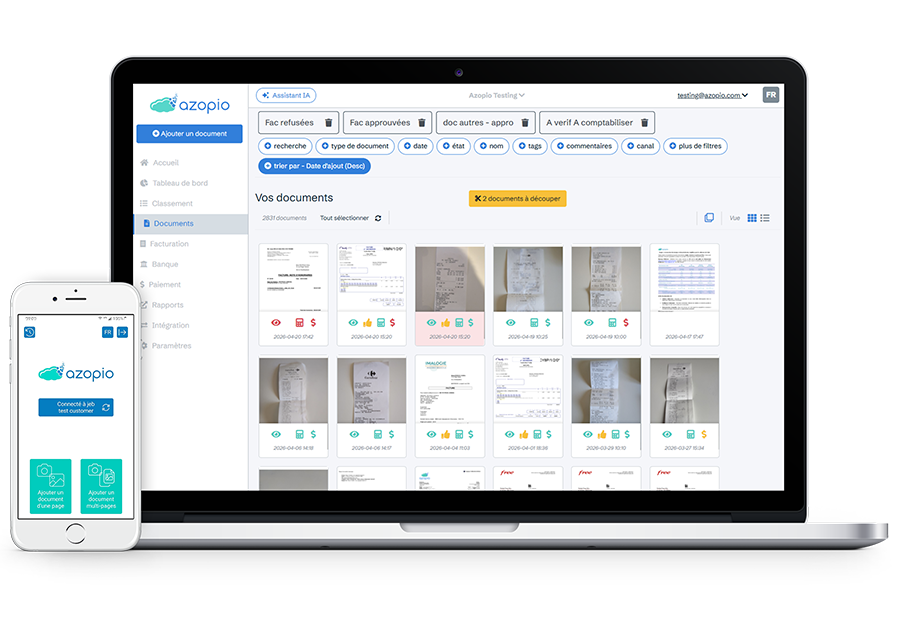Click the Ajouter un document button
900x620 pixels.
pyautogui.click(x=188, y=133)
